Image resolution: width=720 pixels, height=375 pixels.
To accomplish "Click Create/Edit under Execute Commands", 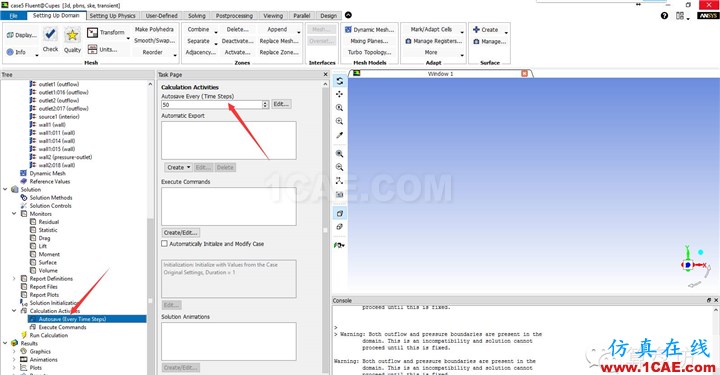I will (180, 233).
